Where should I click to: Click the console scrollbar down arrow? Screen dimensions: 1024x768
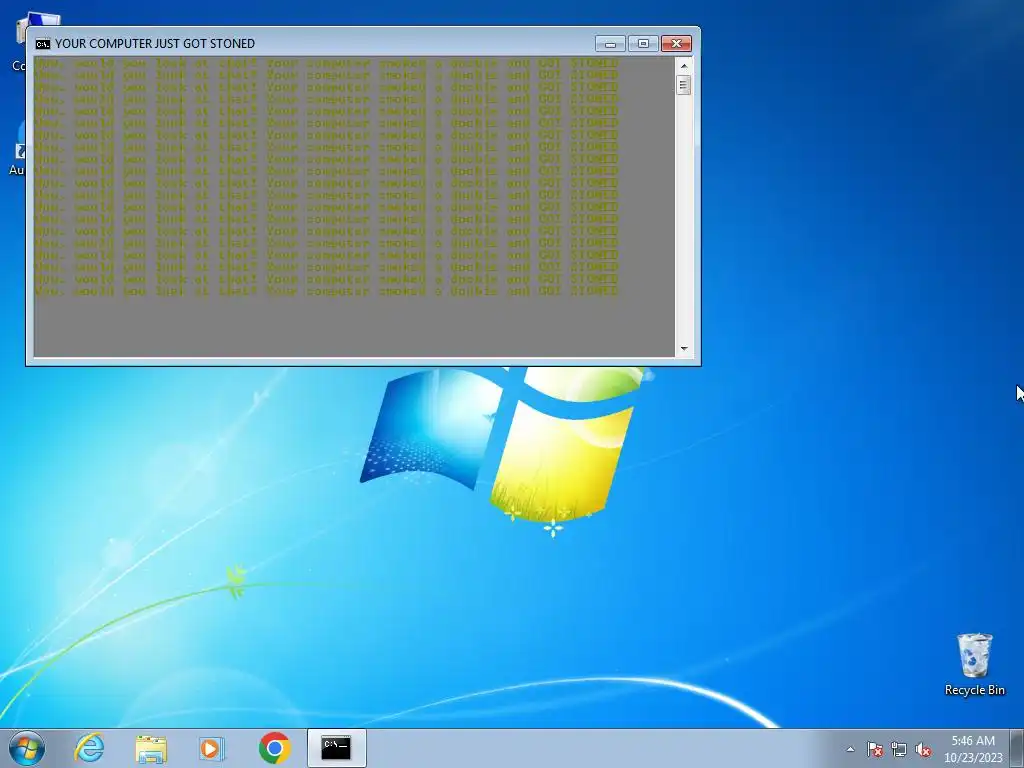click(x=684, y=349)
